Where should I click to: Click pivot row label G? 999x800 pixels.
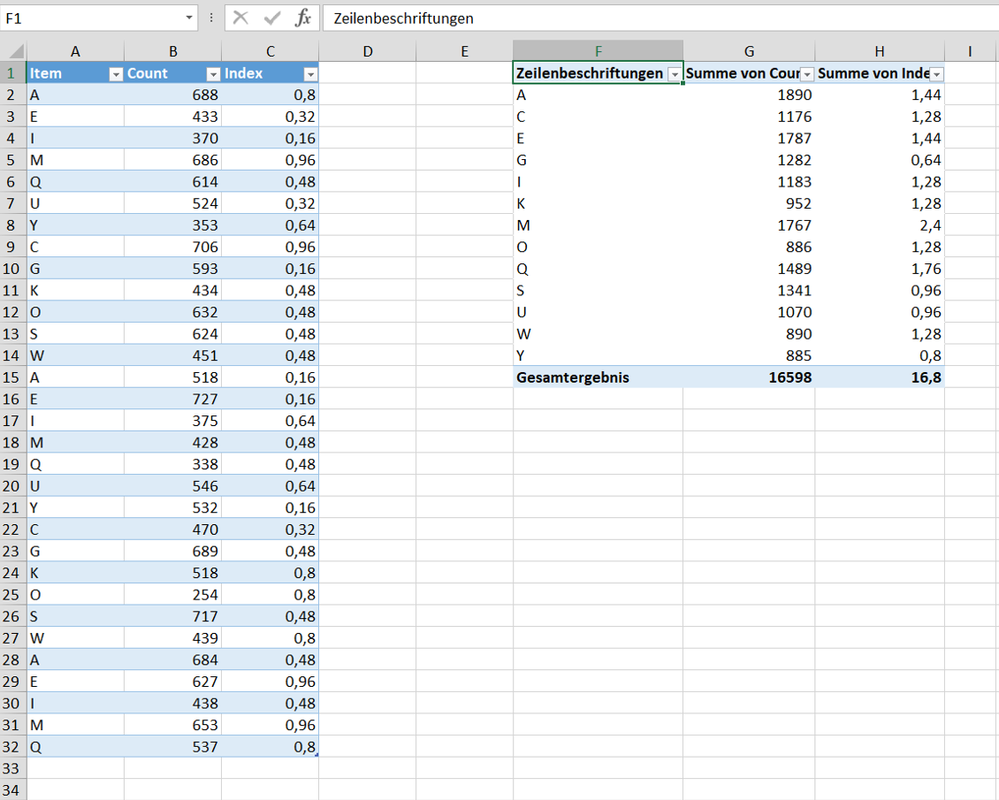[598, 160]
